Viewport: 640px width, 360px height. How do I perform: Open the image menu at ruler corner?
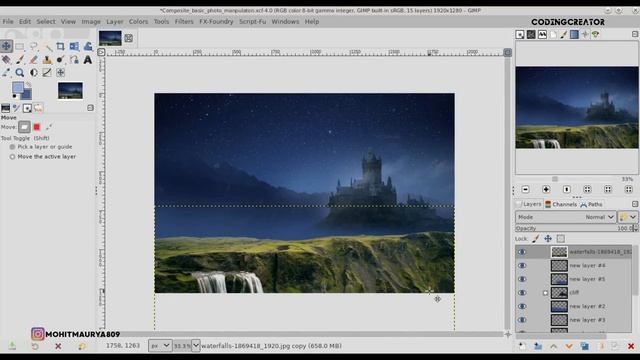click(101, 52)
